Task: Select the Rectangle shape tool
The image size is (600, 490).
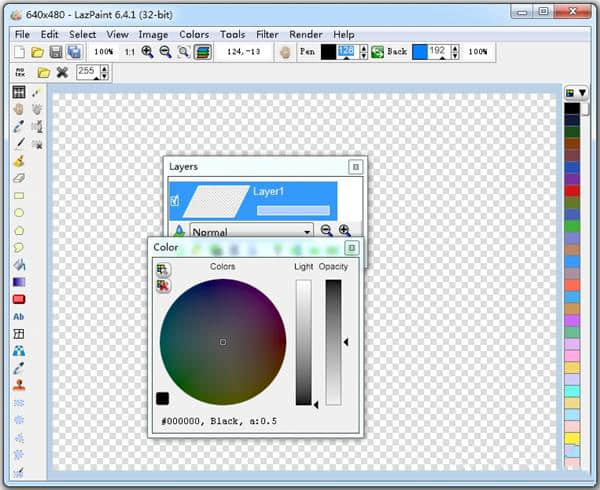Action: [19, 195]
